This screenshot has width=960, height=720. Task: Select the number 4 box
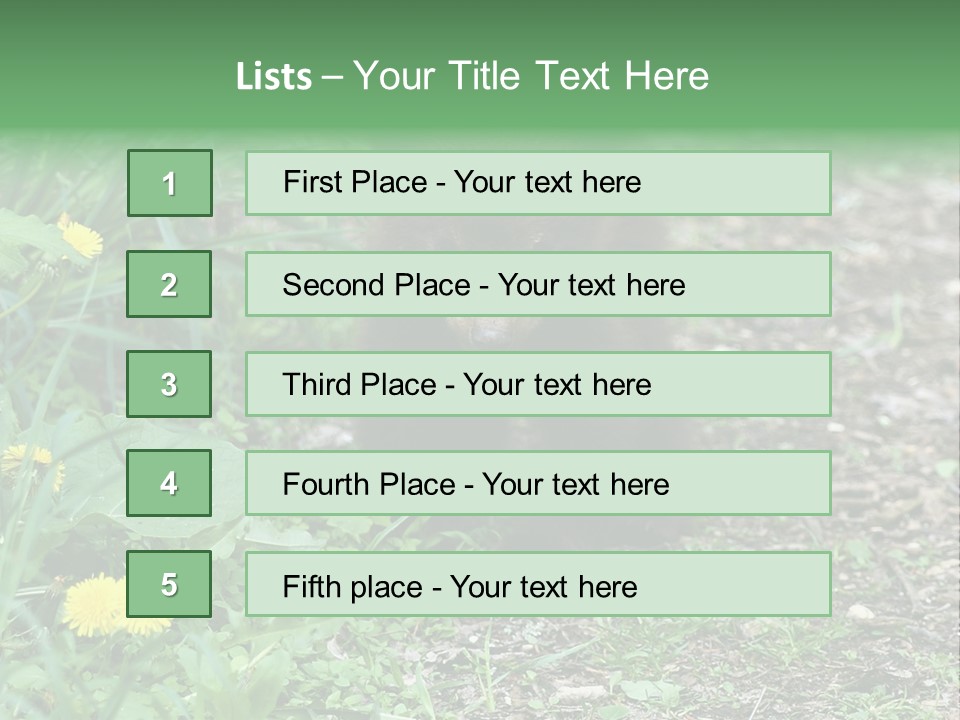coord(169,483)
